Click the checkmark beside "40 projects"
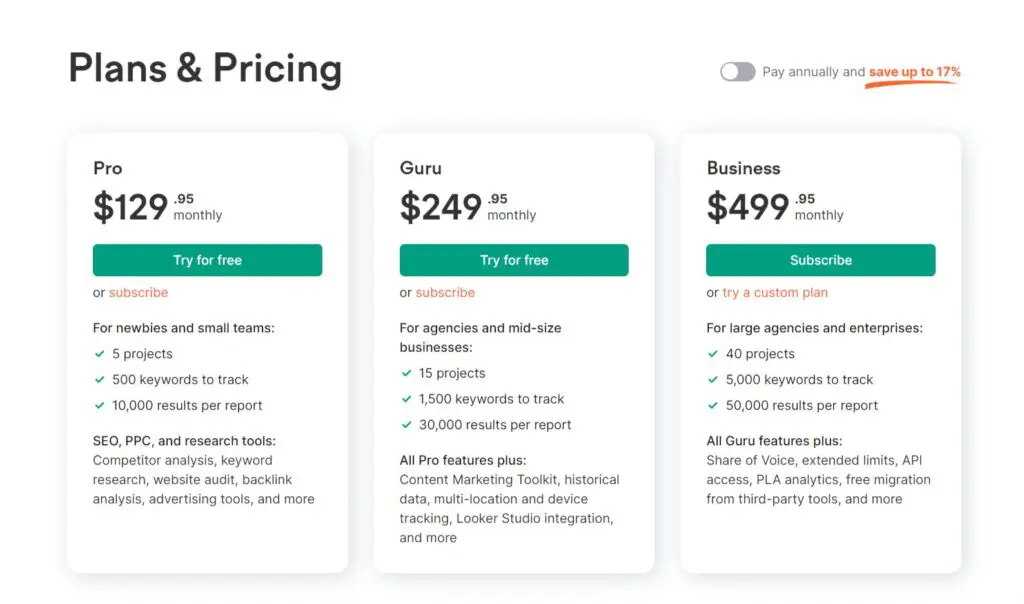Screen dimensions: 1024x604 713,353
